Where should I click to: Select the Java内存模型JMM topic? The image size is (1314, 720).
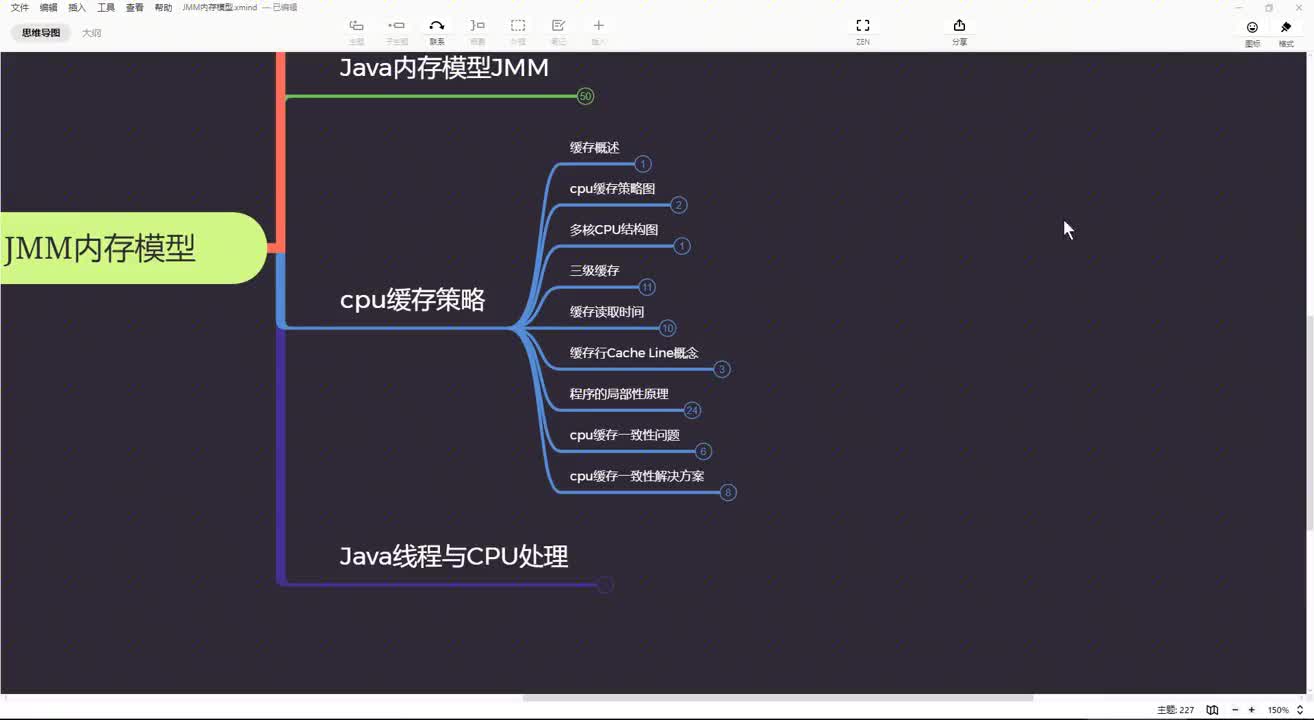tap(444, 68)
